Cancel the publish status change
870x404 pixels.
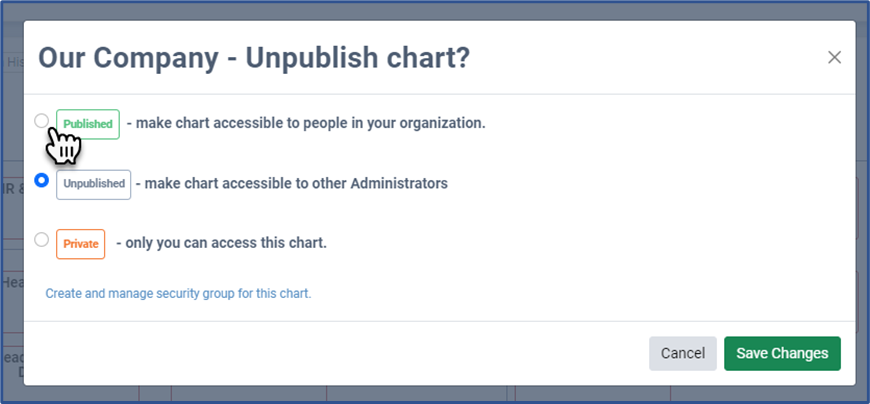coord(682,353)
